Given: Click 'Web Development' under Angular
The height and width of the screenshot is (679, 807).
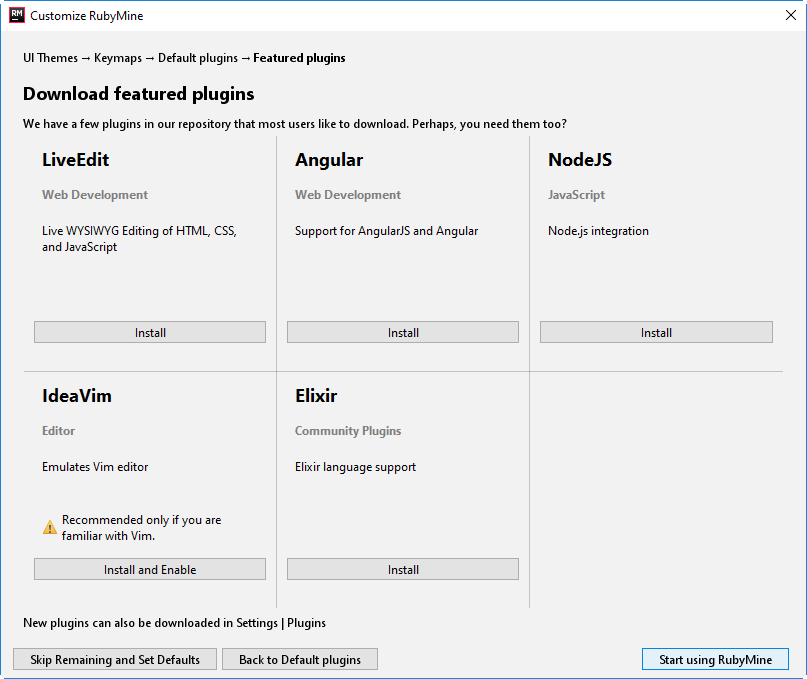Looking at the screenshot, I should click(x=348, y=195).
